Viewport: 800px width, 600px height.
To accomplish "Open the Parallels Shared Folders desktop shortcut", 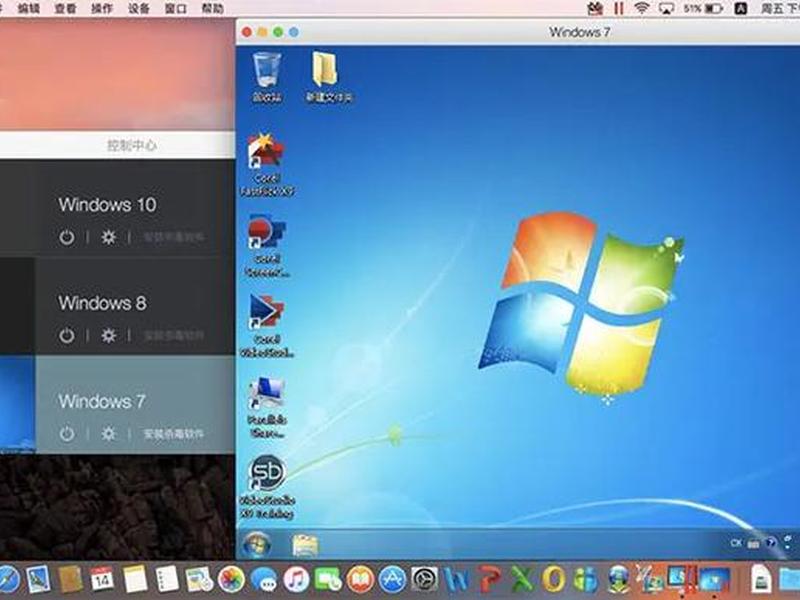I will 267,408.
